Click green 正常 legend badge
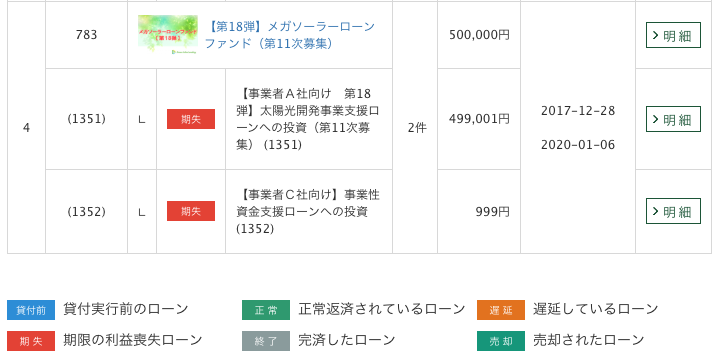This screenshot has width=715, height=363. pos(266,310)
